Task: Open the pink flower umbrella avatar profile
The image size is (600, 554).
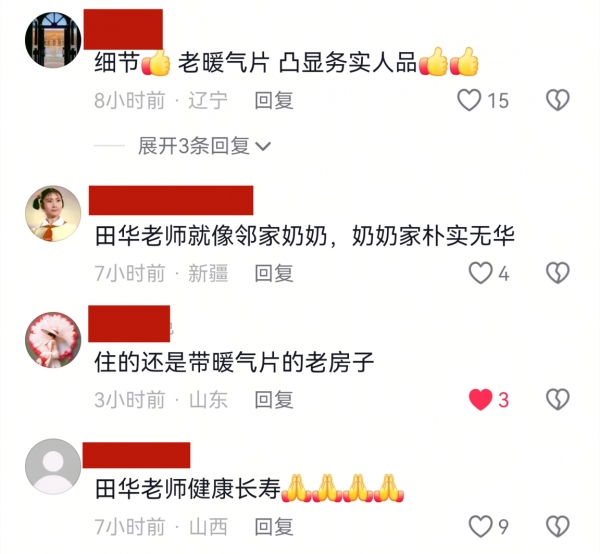Action: [53, 340]
